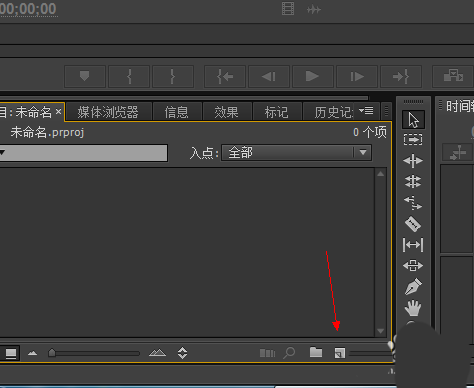
Task: Click Automate to Sequence icon
Action: (x=267, y=353)
